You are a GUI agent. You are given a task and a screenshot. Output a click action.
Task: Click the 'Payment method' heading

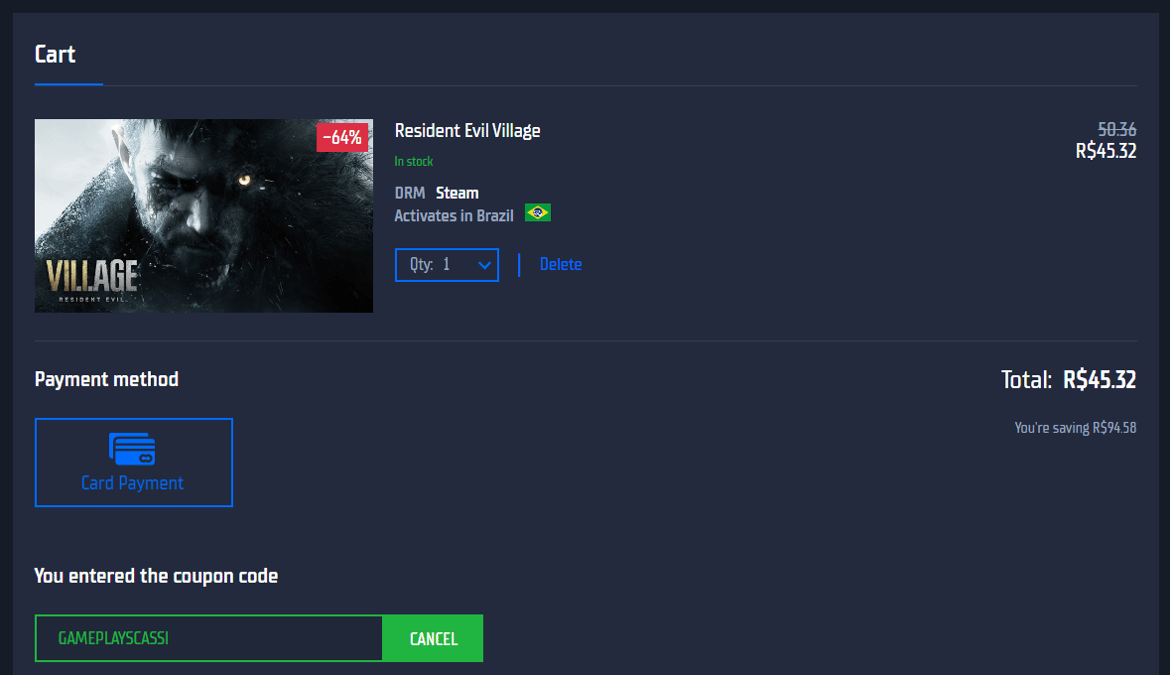[107, 380]
